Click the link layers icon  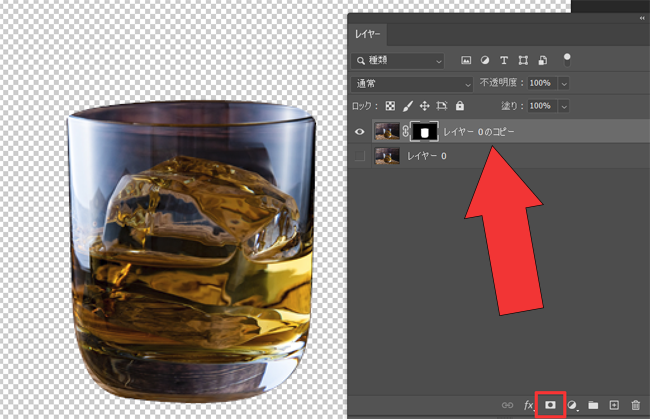tap(507, 404)
